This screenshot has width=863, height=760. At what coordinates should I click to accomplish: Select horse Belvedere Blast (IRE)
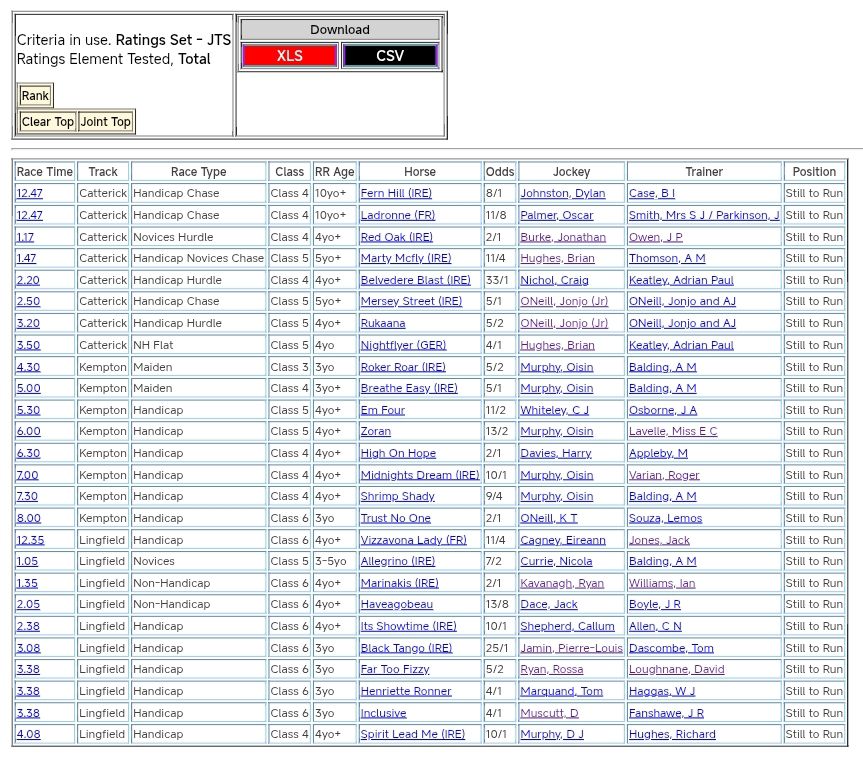[x=414, y=281]
